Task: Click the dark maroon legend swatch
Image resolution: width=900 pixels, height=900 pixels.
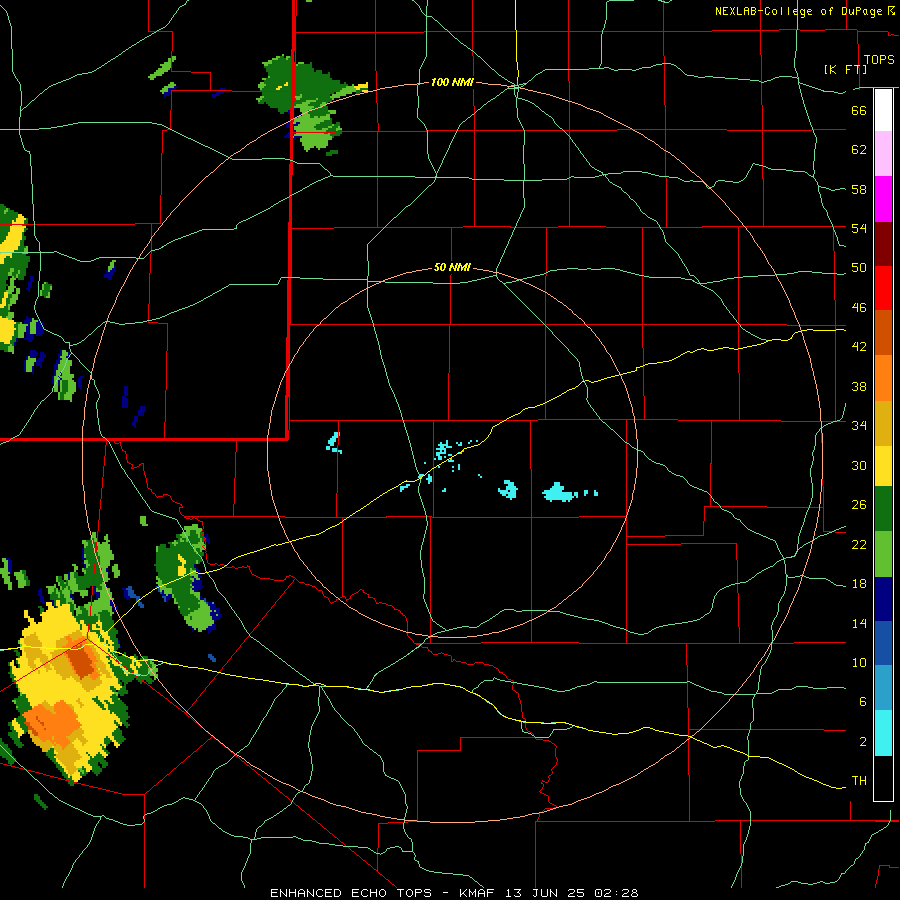Action: point(883,243)
